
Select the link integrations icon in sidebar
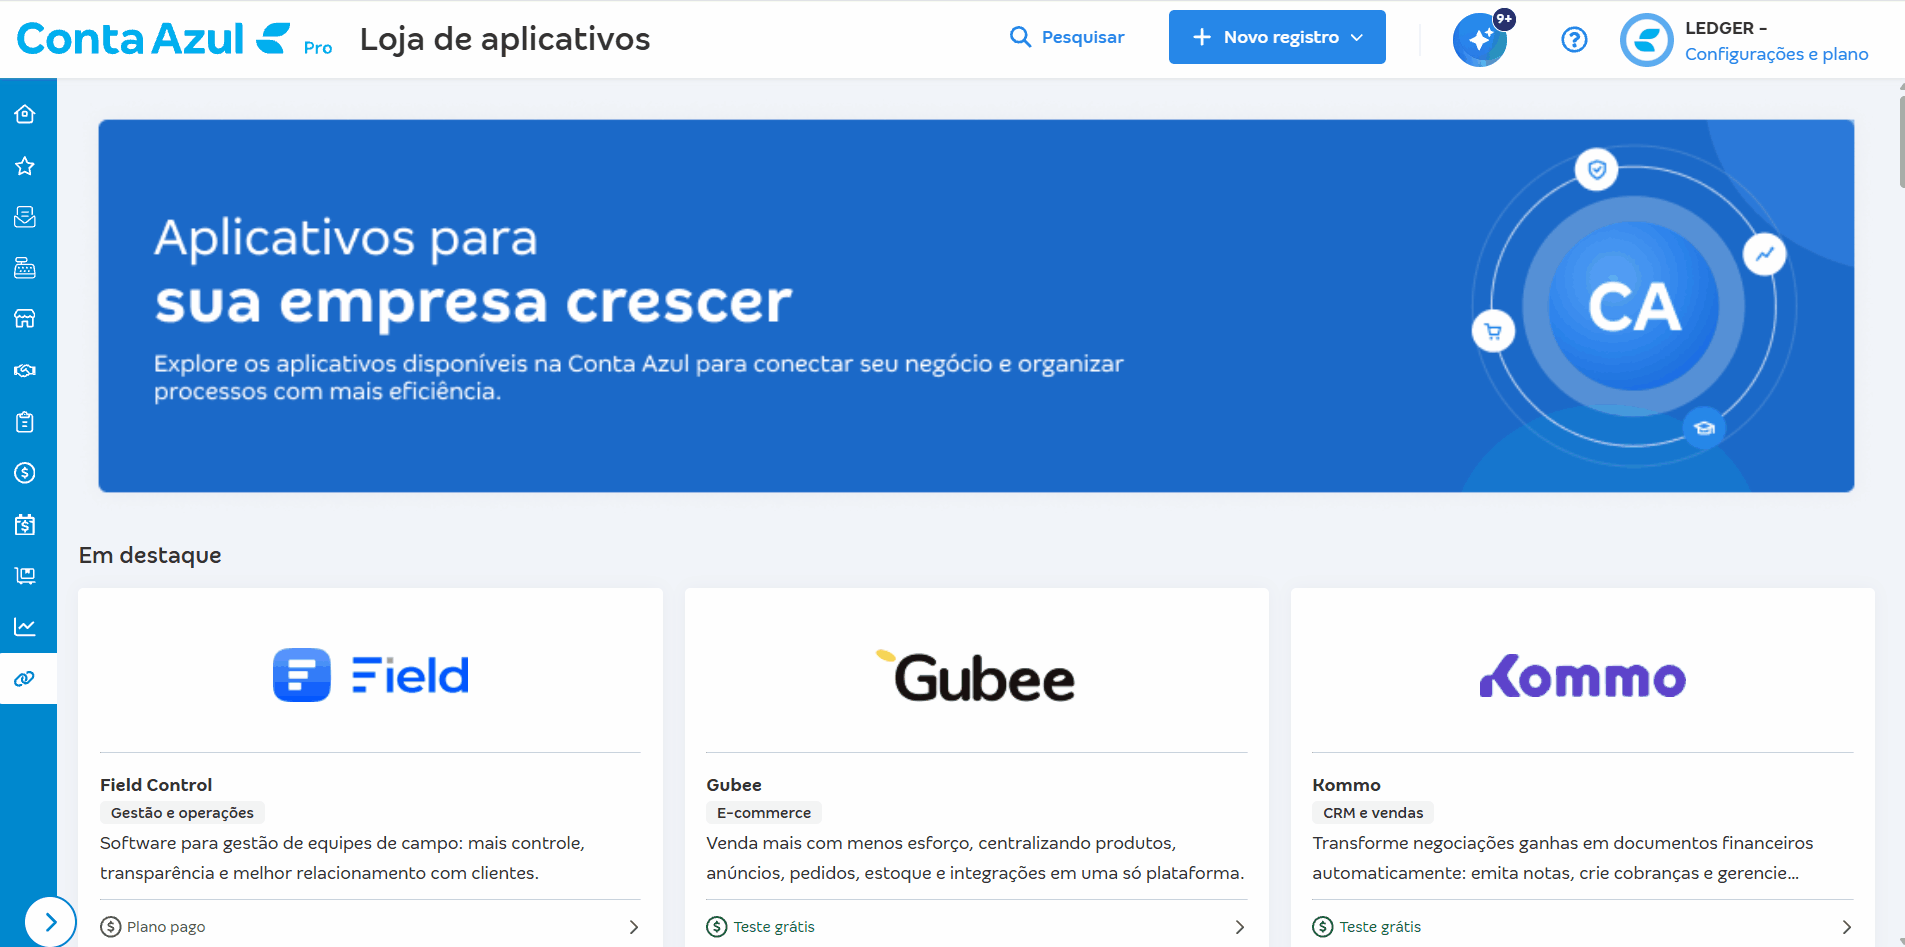pos(25,679)
